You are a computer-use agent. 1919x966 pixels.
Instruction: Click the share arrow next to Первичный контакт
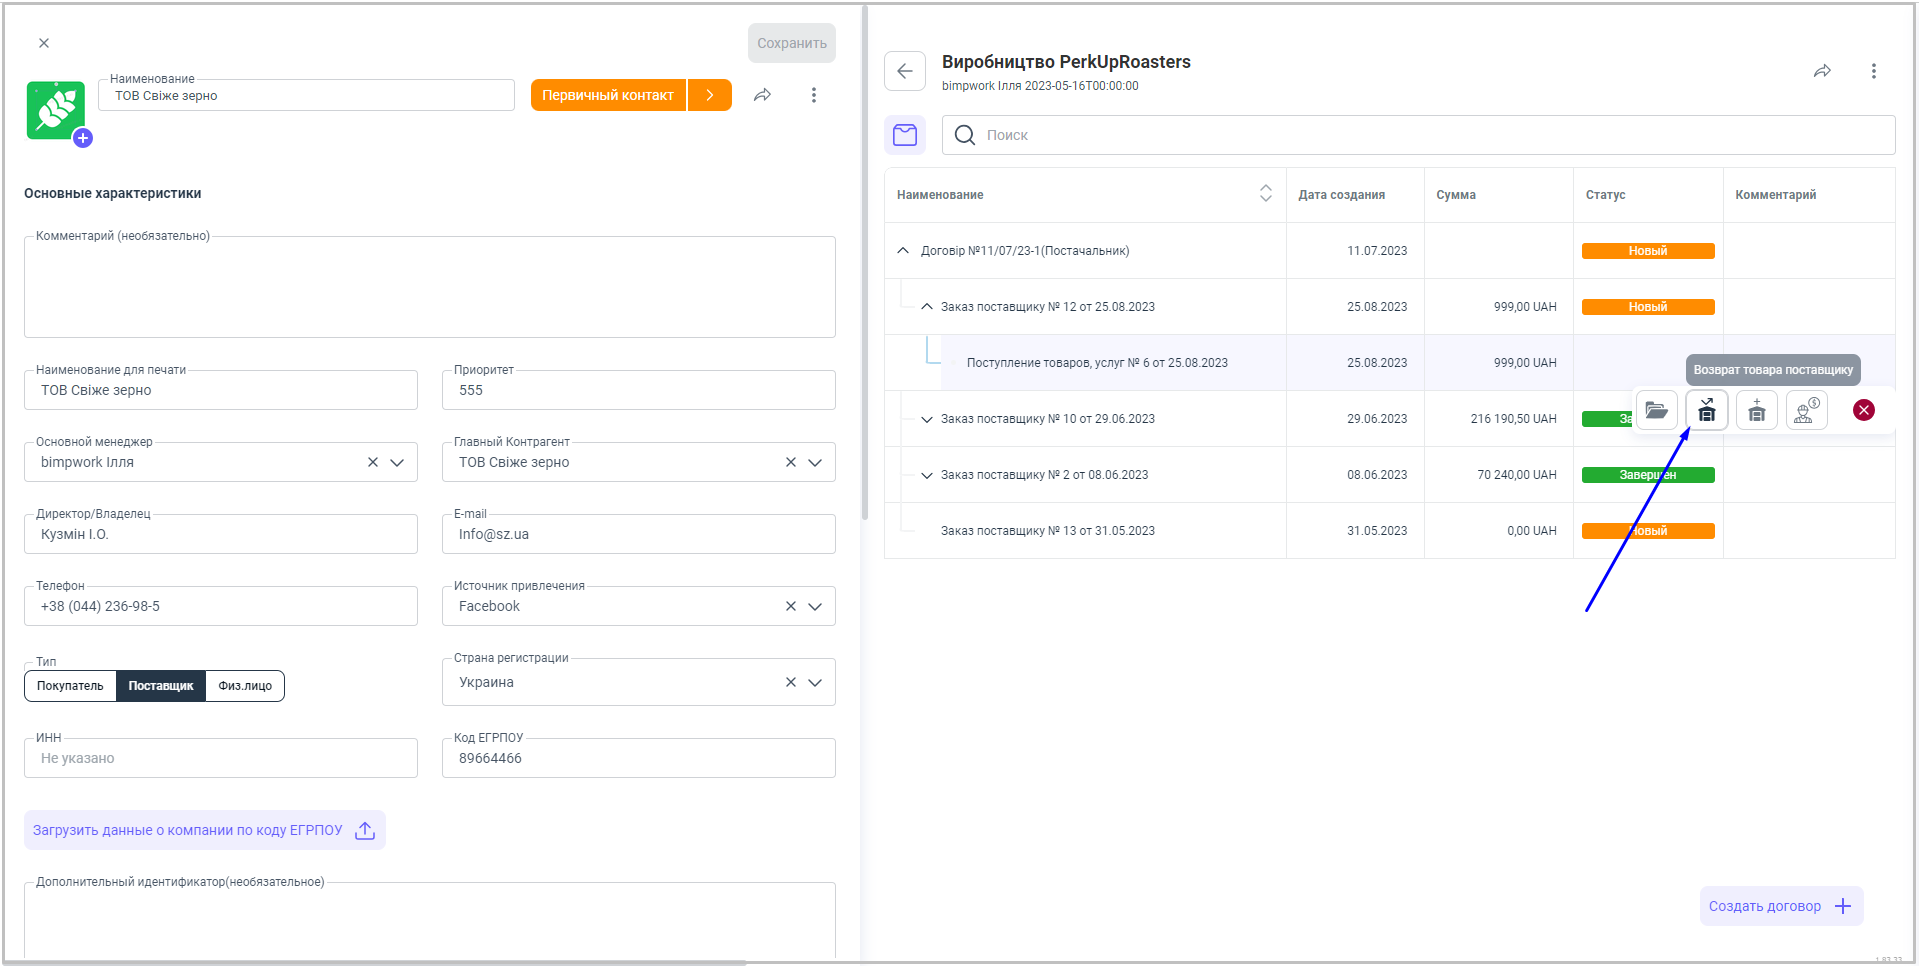tap(762, 95)
